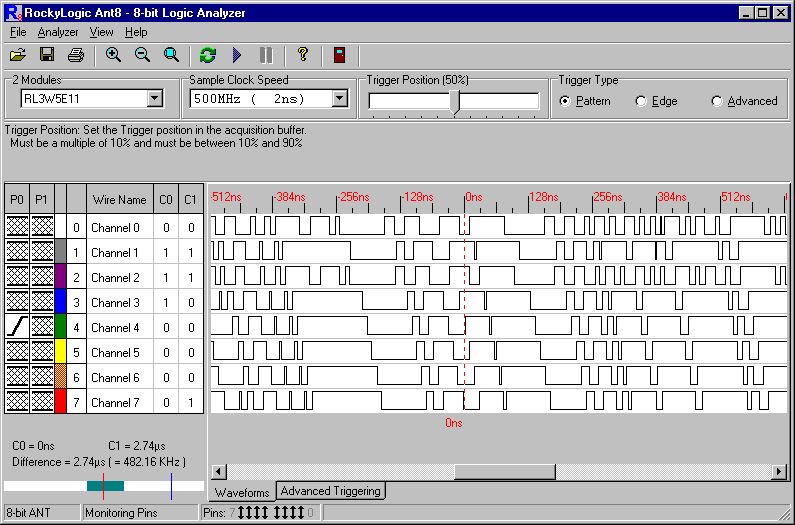Click the scrollbar left arrow
The image size is (795, 525).
pos(218,472)
